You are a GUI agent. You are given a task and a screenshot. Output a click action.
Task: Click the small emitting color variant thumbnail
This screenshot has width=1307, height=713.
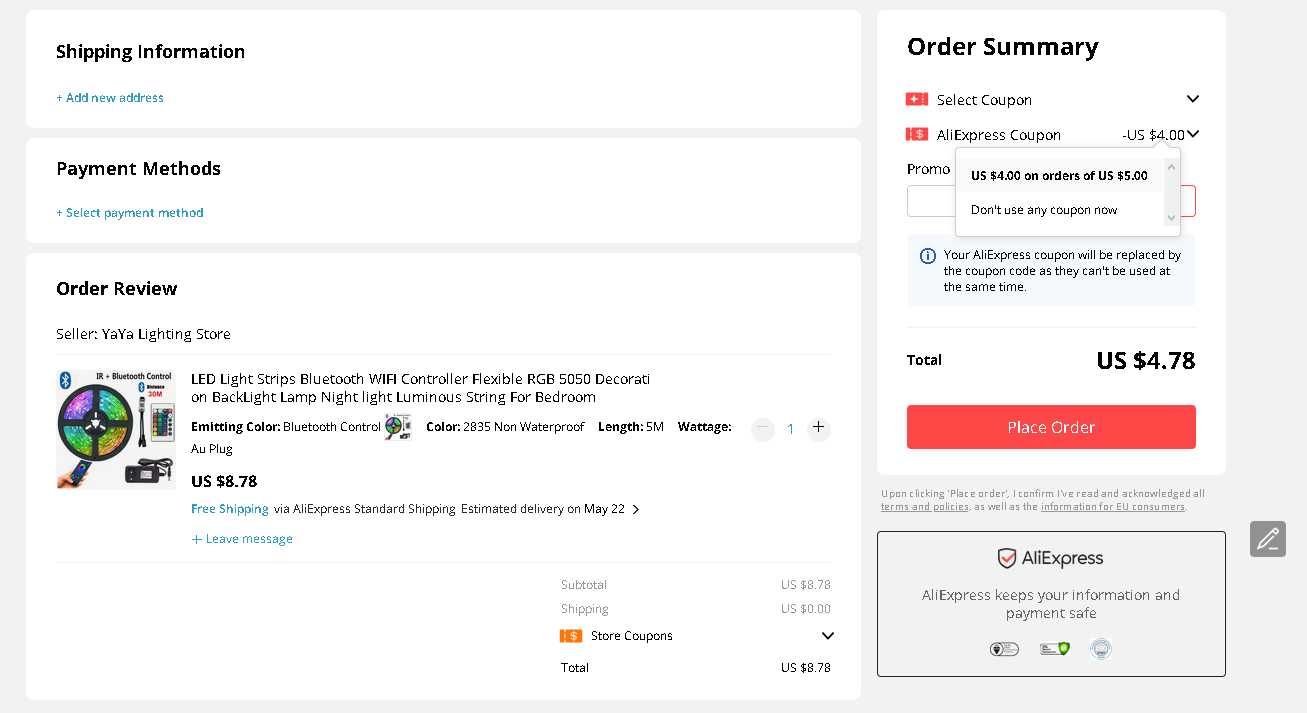coord(398,427)
